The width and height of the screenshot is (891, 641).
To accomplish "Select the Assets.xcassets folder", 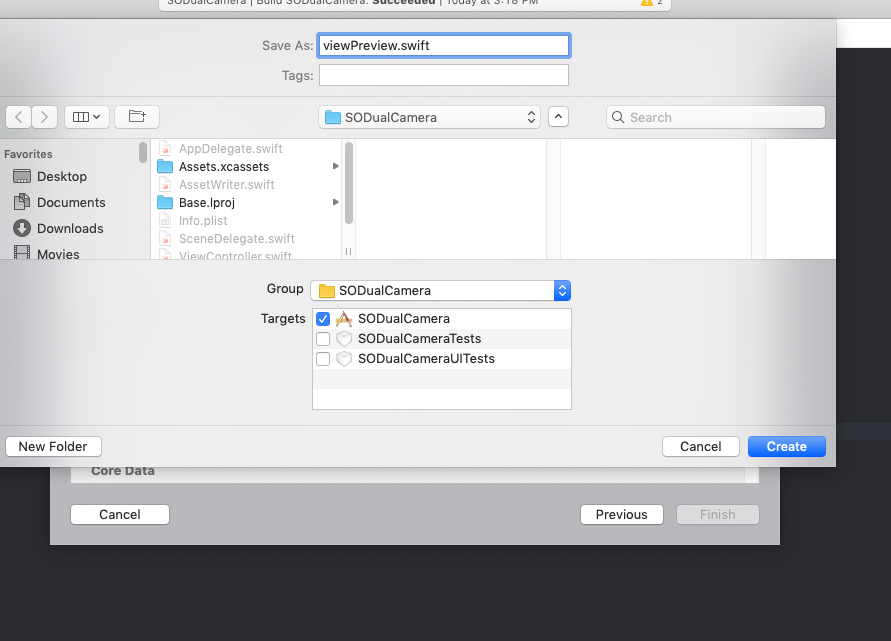I will (248, 167).
